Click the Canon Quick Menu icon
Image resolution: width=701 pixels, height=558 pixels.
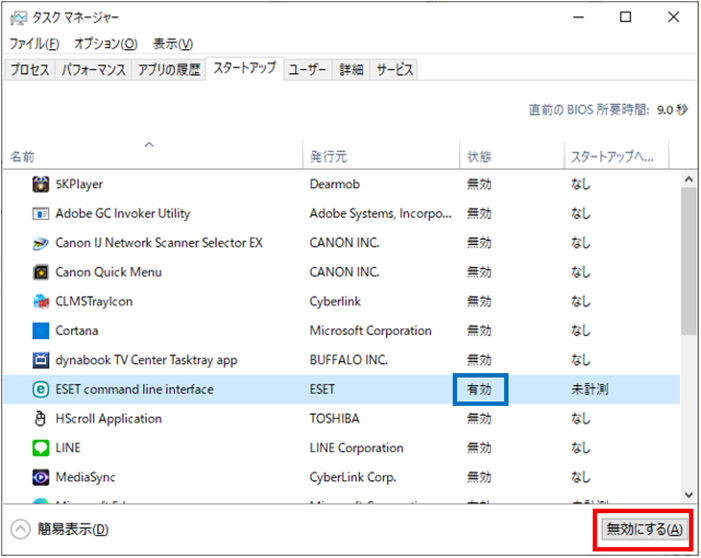click(41, 272)
